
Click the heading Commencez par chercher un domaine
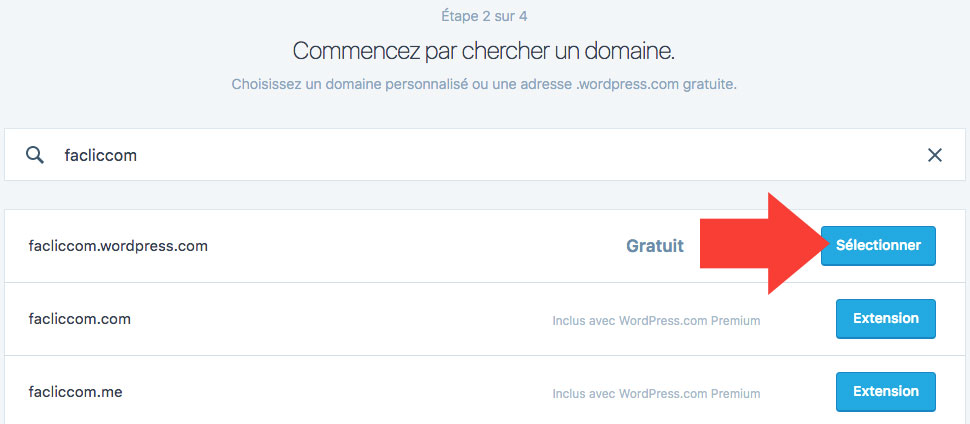point(484,51)
